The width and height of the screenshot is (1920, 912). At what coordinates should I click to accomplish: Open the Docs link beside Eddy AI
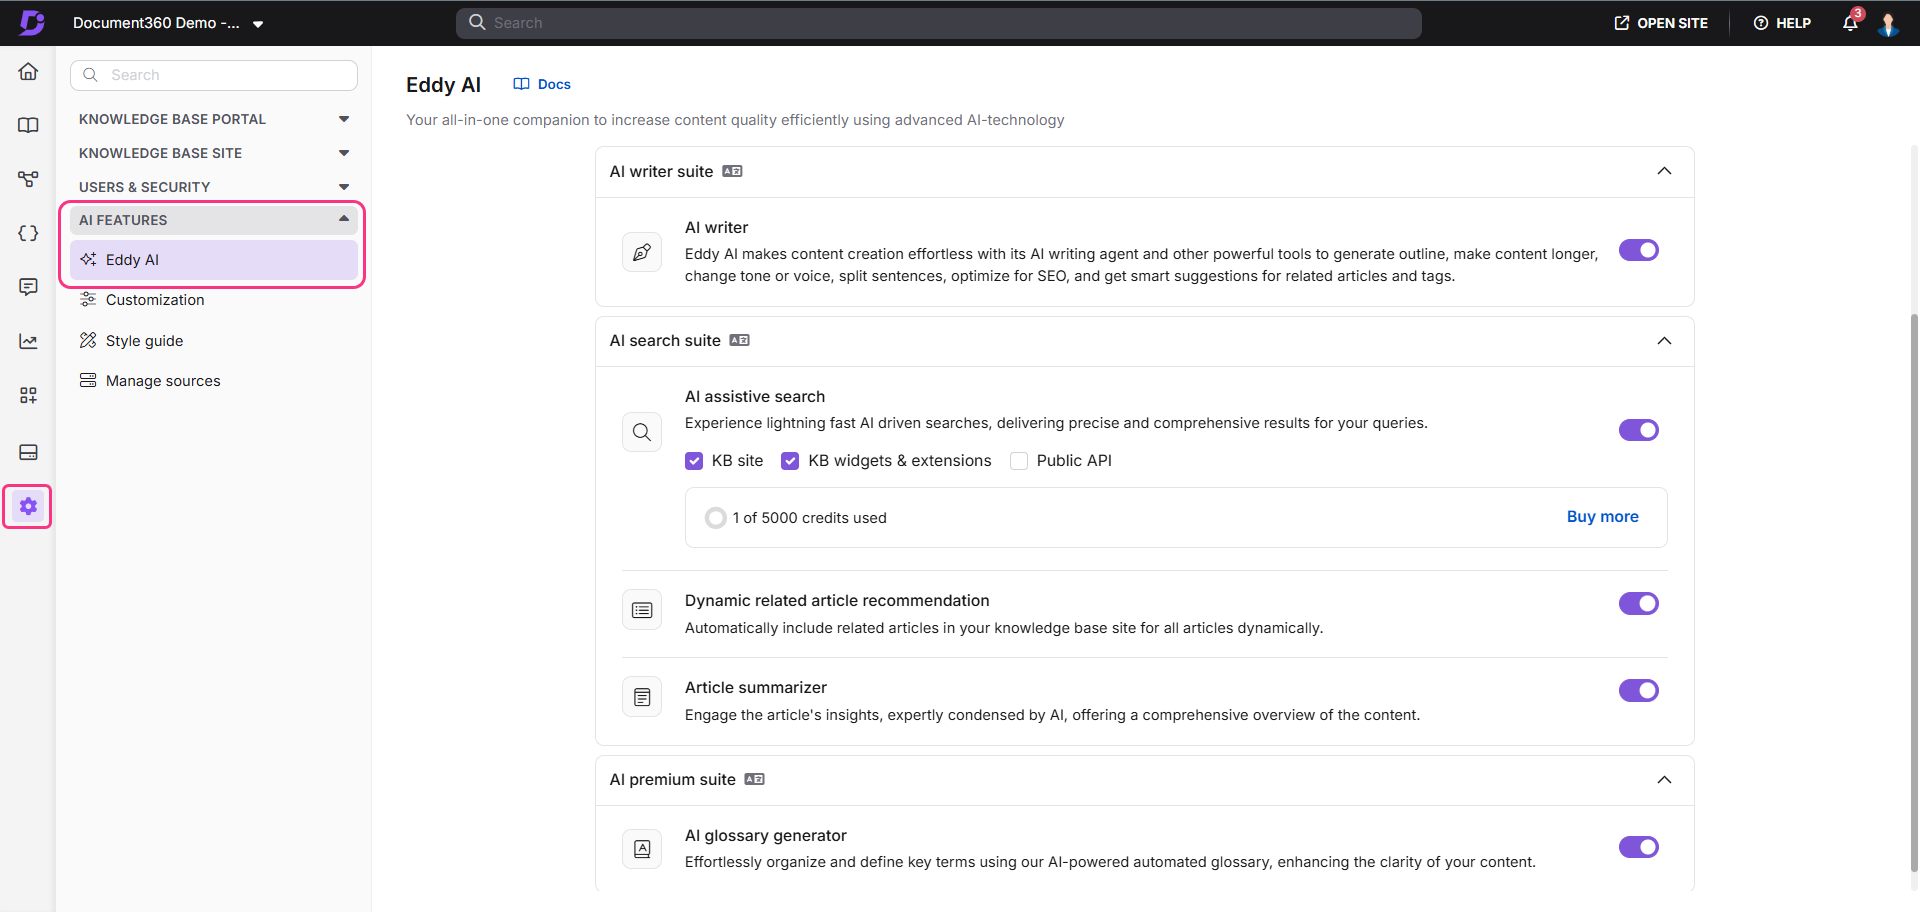coord(542,84)
